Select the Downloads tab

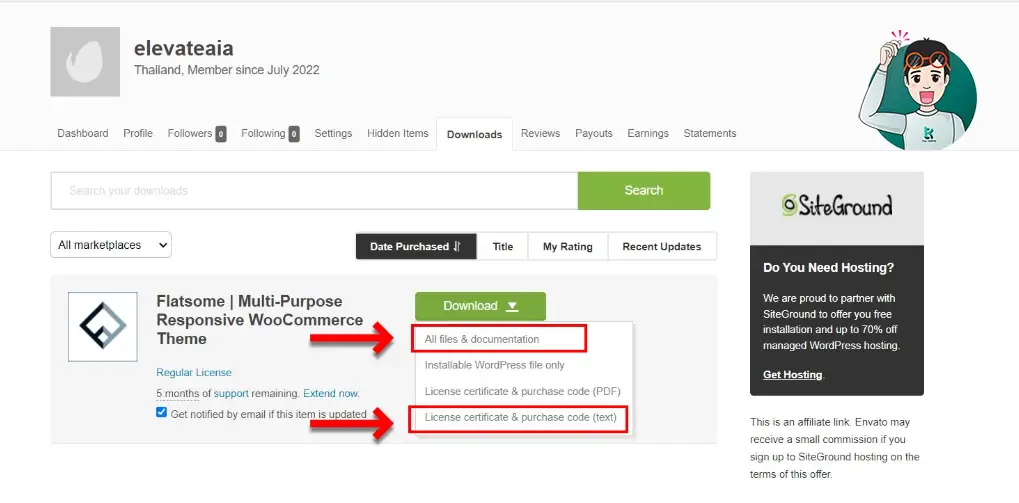click(x=474, y=135)
